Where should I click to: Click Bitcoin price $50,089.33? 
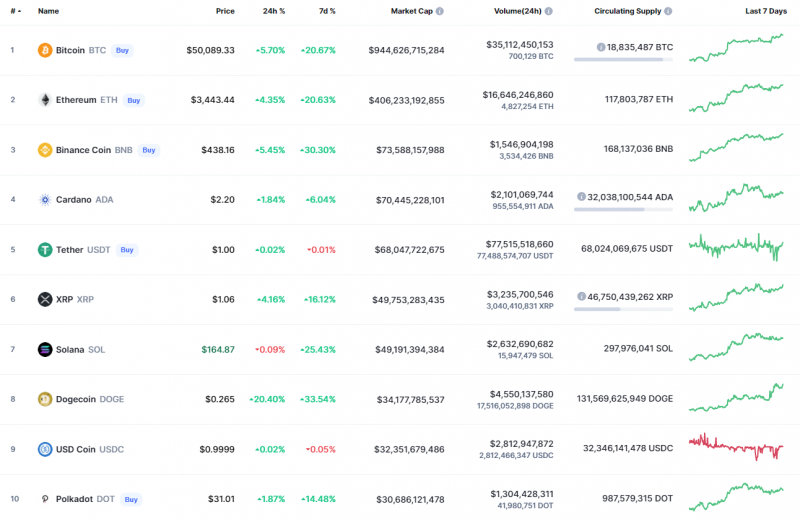210,50
